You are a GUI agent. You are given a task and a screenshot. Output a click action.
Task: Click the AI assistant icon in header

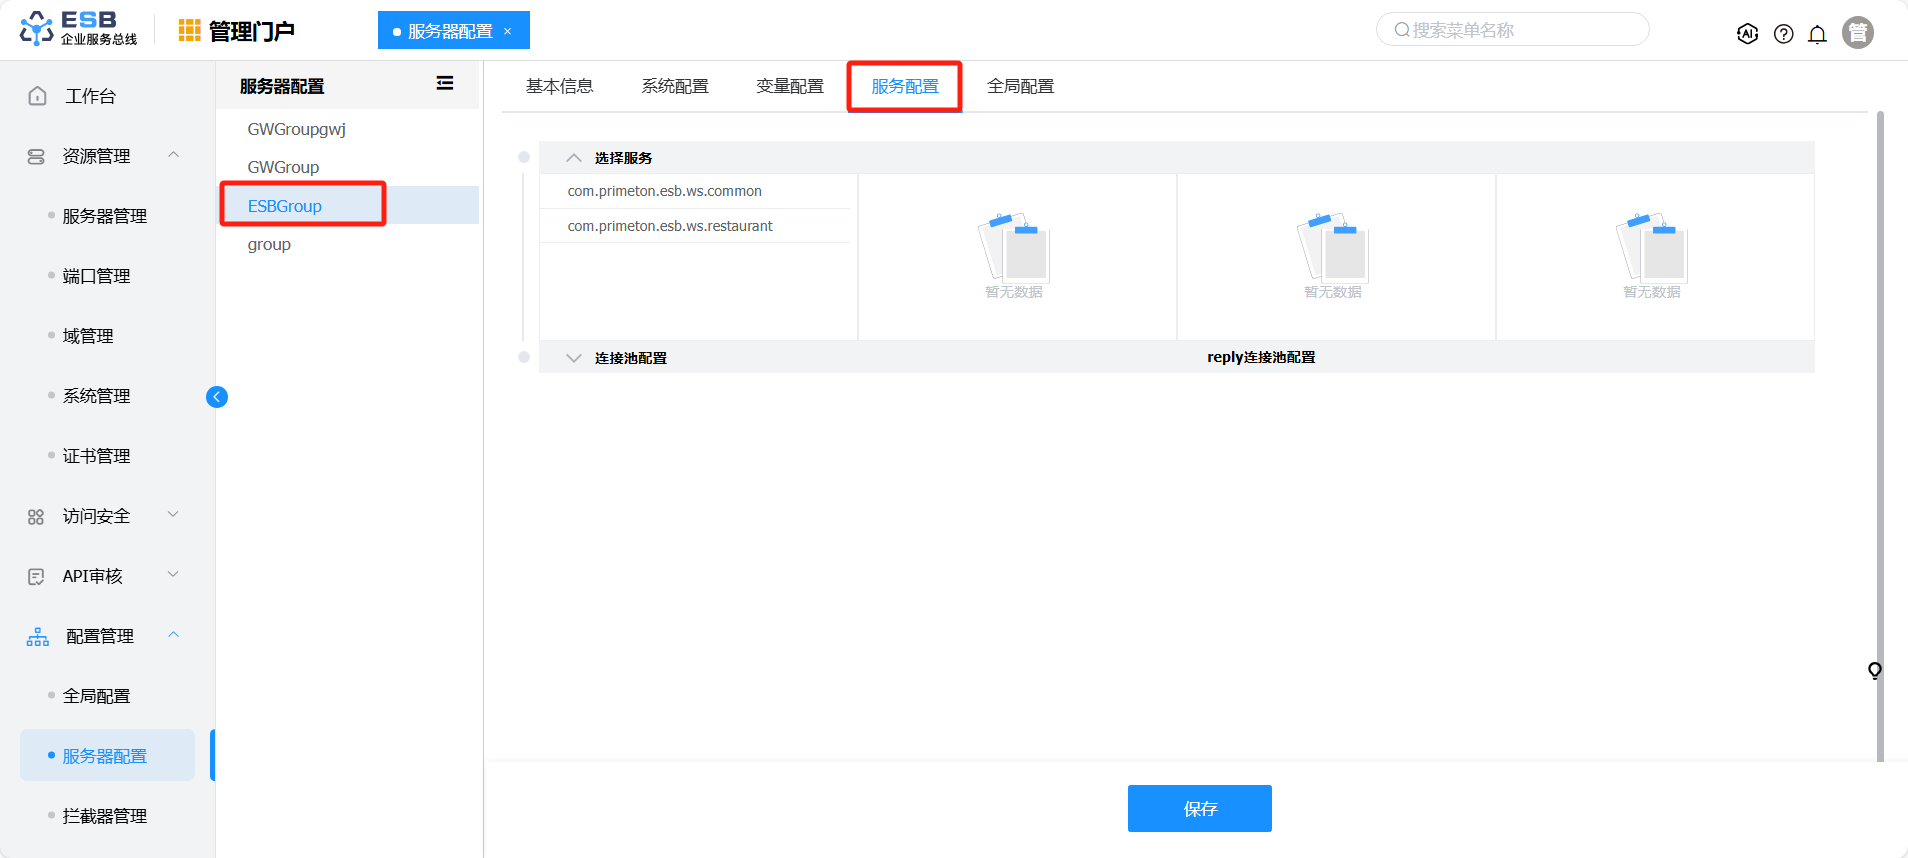pyautogui.click(x=1747, y=33)
